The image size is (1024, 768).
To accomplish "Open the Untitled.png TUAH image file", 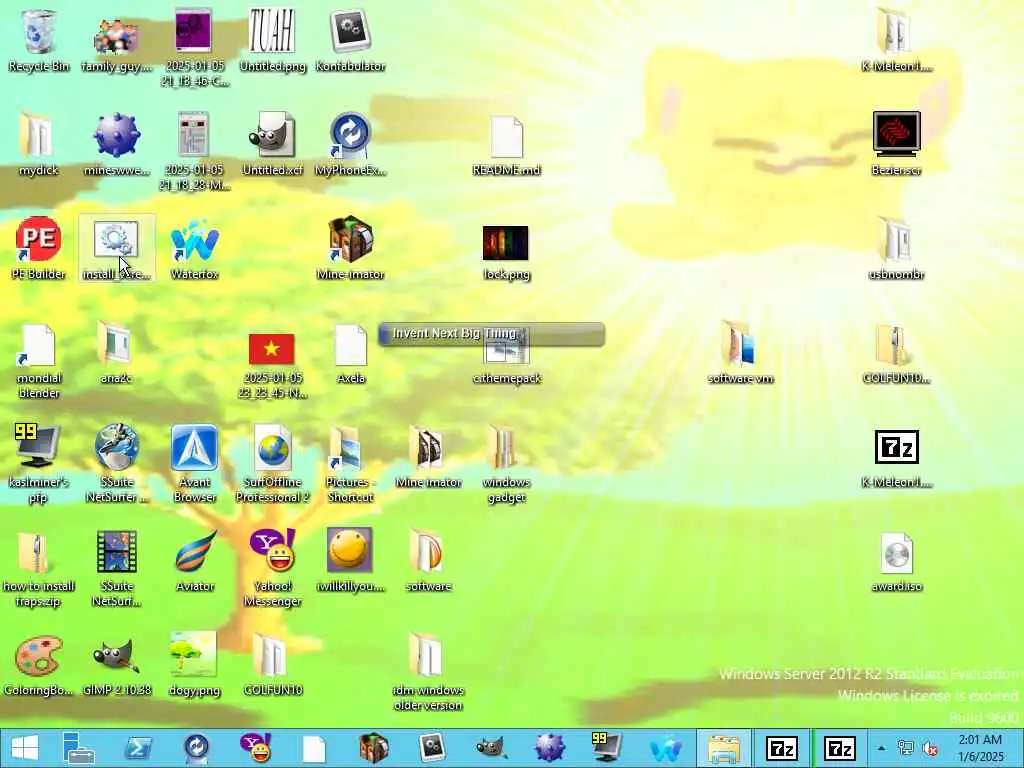I will [272, 40].
